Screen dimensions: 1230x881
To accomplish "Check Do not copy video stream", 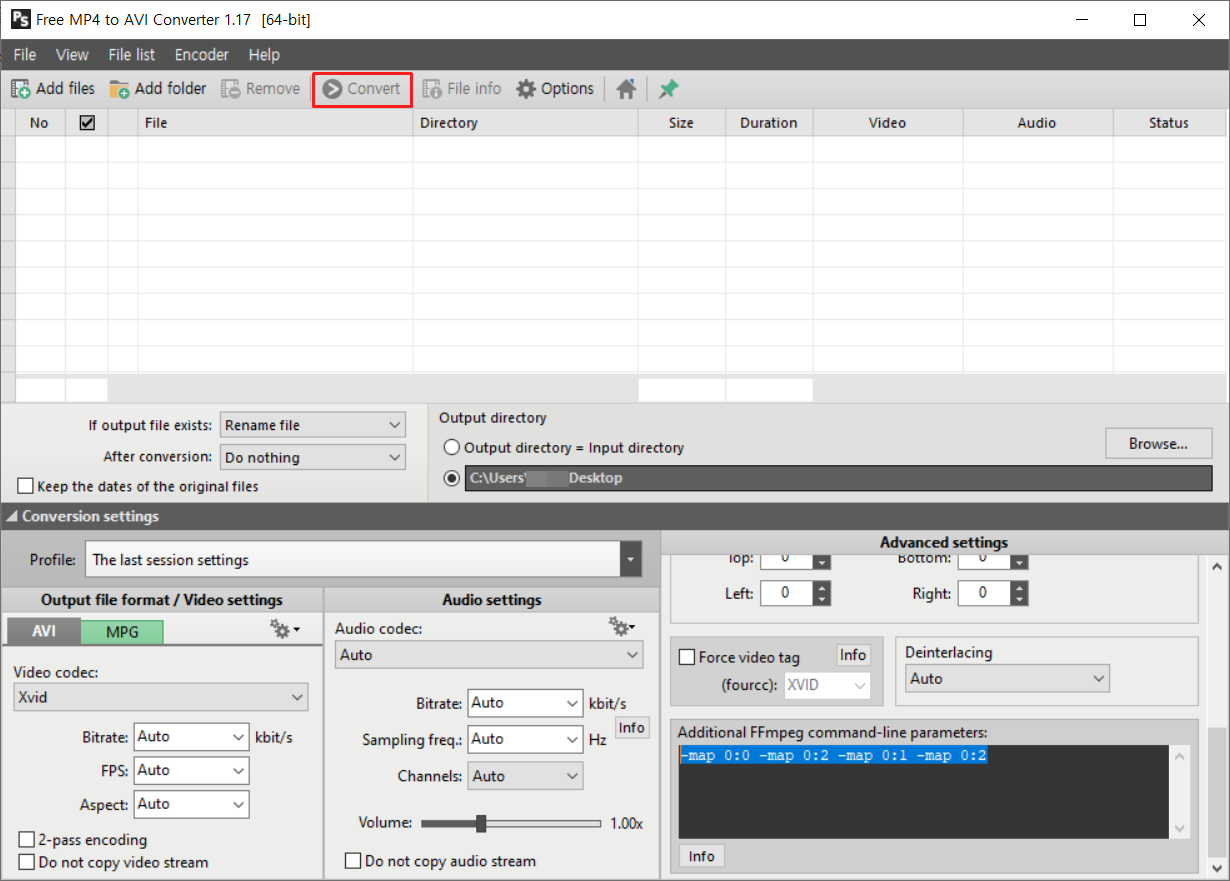I will 26,862.
